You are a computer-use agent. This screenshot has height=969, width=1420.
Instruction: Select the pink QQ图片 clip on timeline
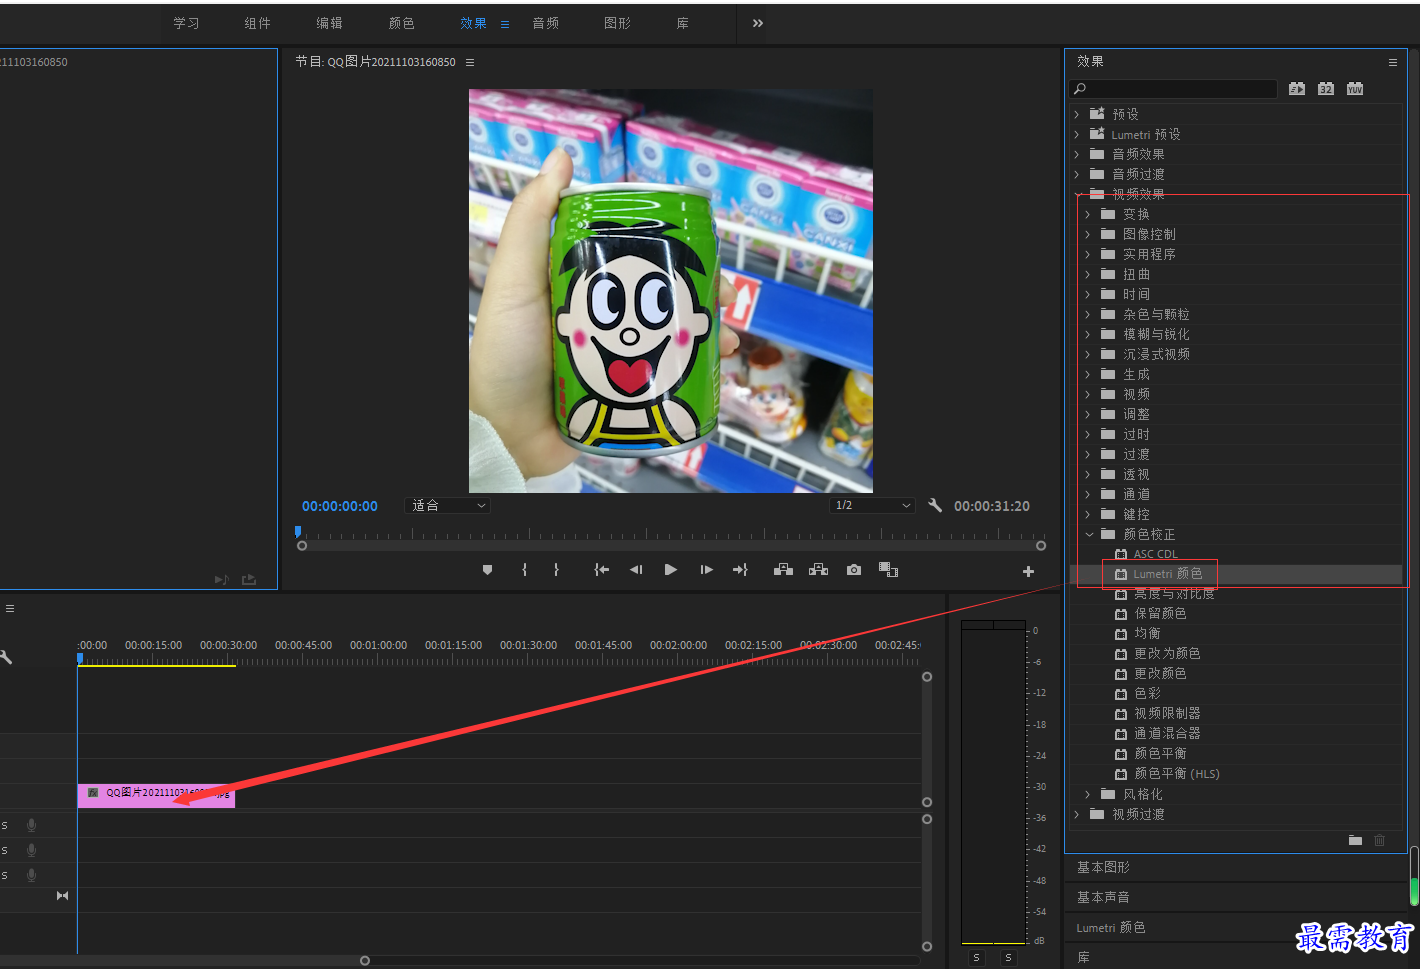coord(156,796)
